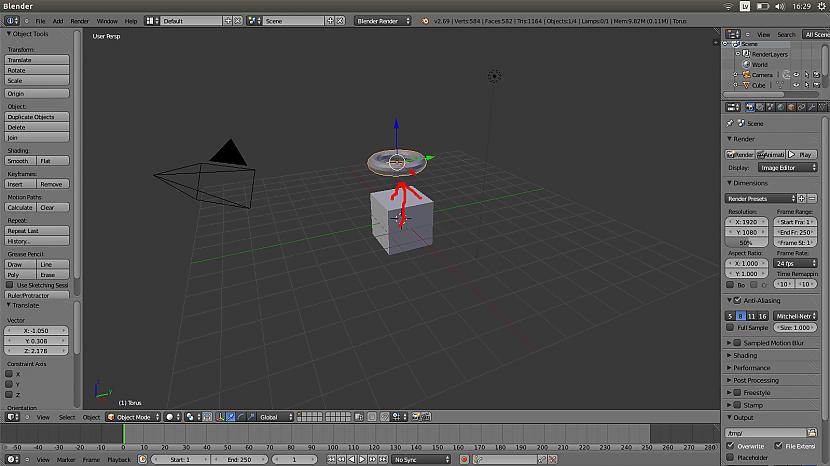Screen dimensions: 830x466
Task: Toggle proportional editing icon in 3D header
Action: point(372,417)
